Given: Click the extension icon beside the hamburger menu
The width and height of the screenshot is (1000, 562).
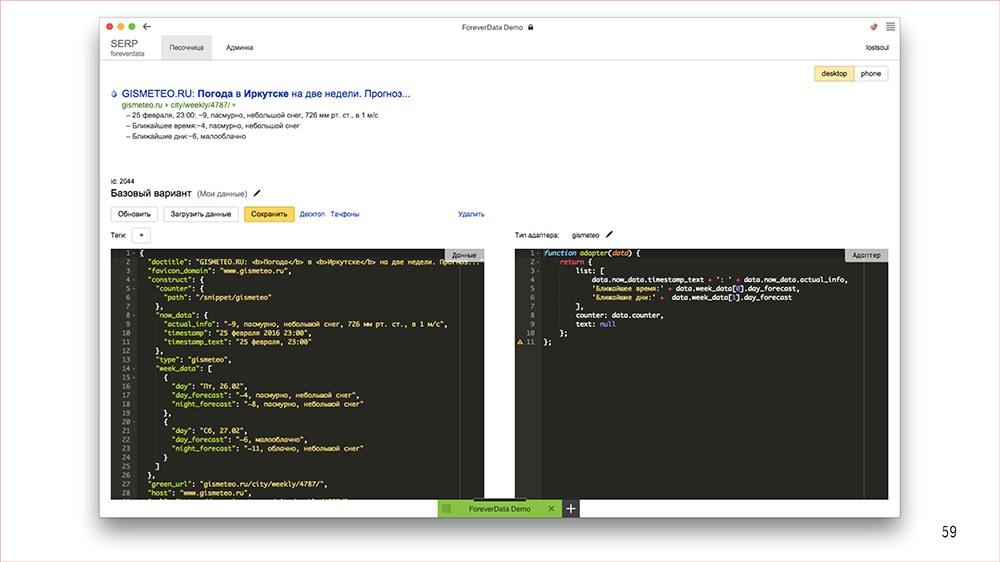Looking at the screenshot, I should coord(874,27).
